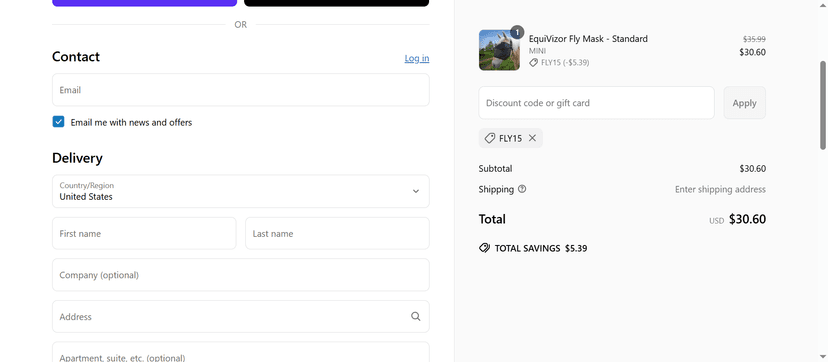
Task: Remove the FLY15 discount code
Action: (x=532, y=138)
